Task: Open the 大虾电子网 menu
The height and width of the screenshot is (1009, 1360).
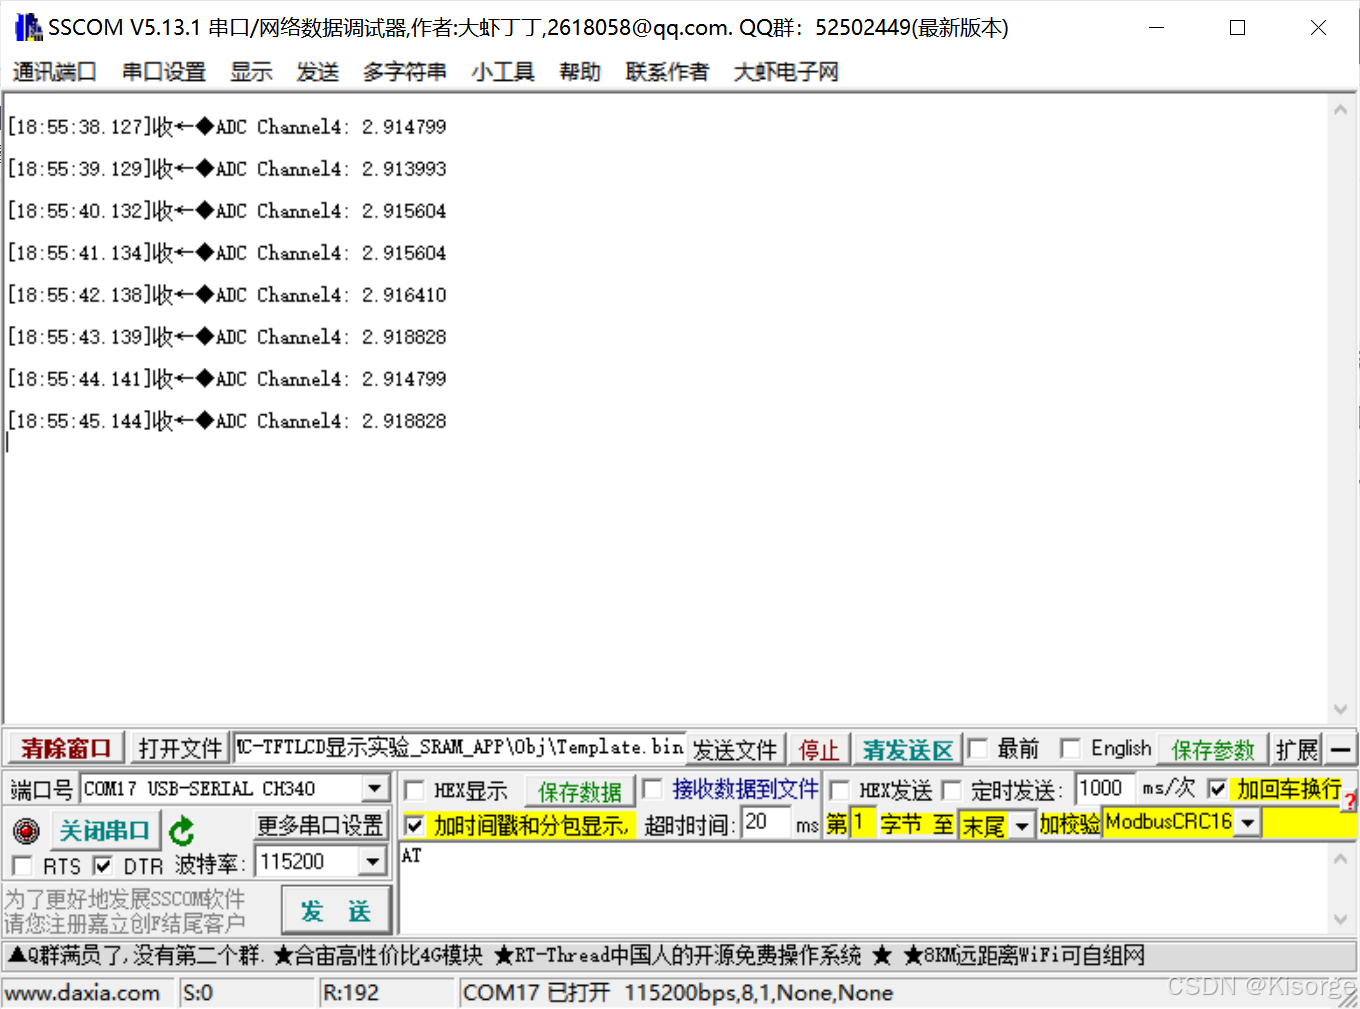Action: coord(786,72)
